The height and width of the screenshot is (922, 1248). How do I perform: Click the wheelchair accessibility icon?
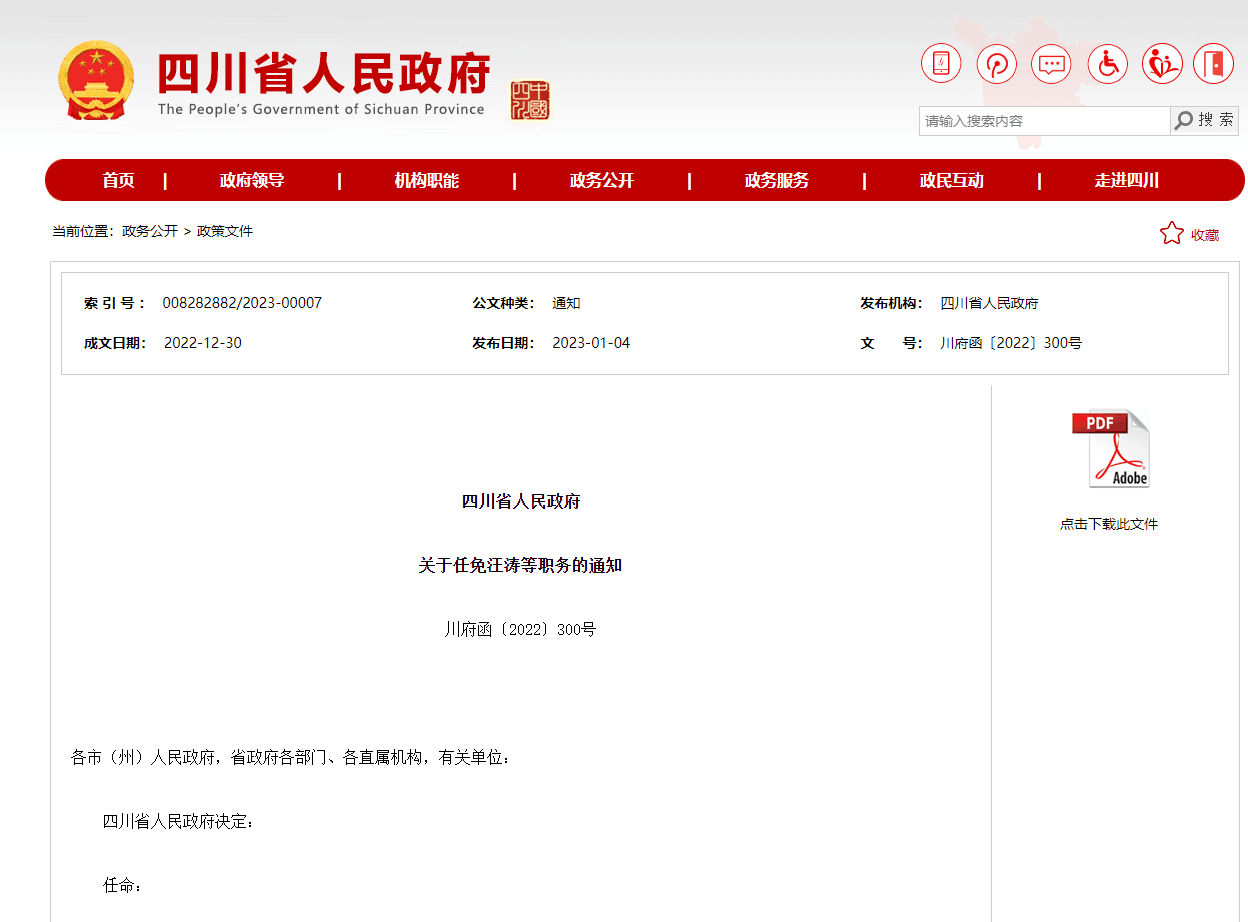coord(1107,62)
